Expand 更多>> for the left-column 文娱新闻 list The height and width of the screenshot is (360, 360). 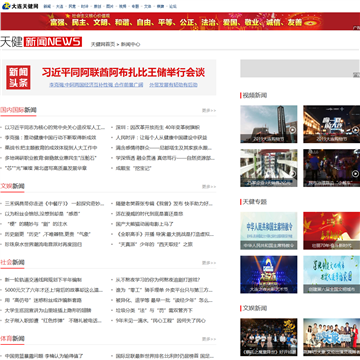209,187
